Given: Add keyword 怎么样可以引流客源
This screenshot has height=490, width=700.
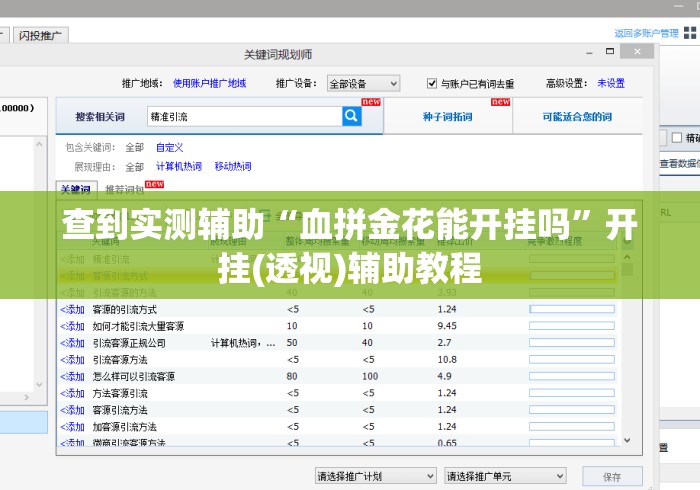Looking at the screenshot, I should tap(72, 376).
